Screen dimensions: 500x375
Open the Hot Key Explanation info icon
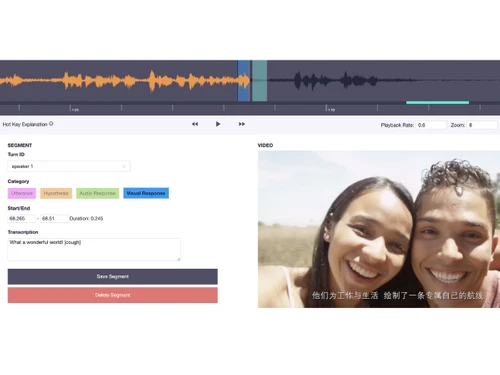pyautogui.click(x=51, y=124)
